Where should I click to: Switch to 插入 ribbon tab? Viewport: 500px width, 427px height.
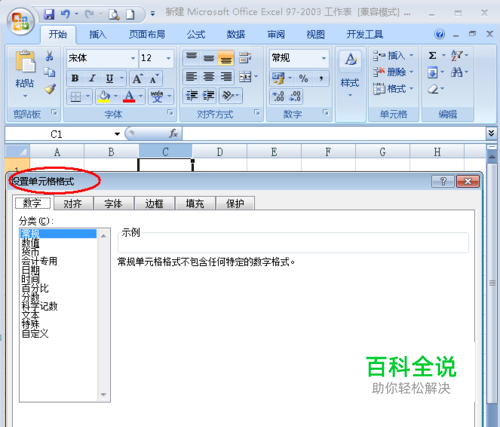[x=98, y=34]
